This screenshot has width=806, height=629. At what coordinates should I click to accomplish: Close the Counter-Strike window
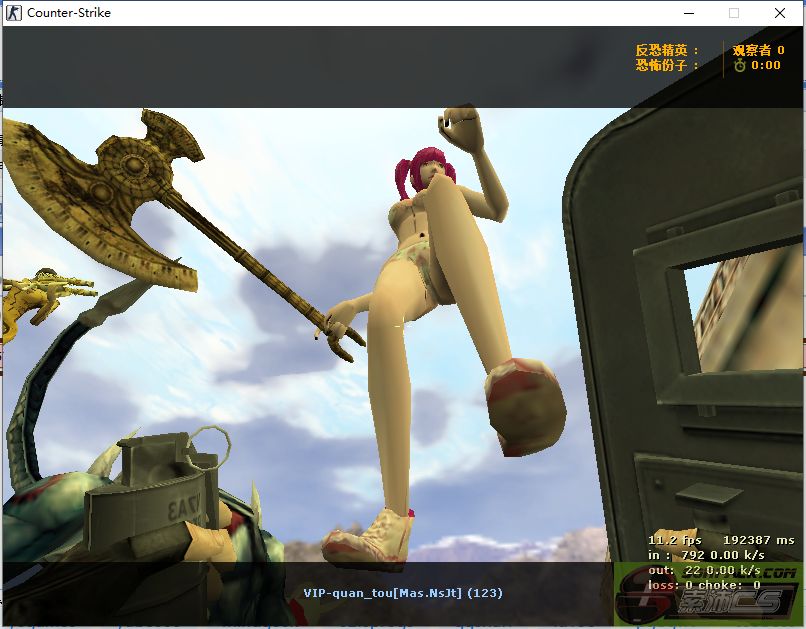pyautogui.click(x=780, y=13)
